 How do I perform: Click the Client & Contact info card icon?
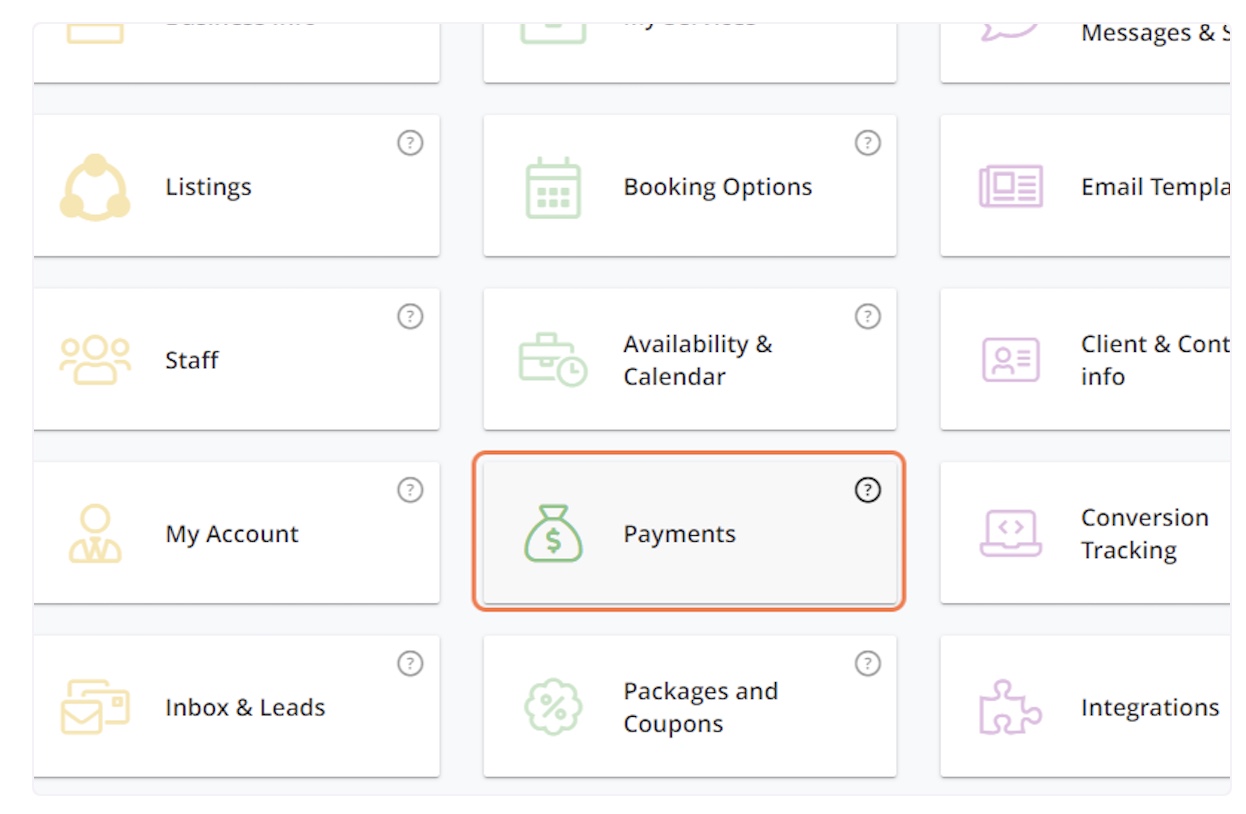coord(1010,360)
